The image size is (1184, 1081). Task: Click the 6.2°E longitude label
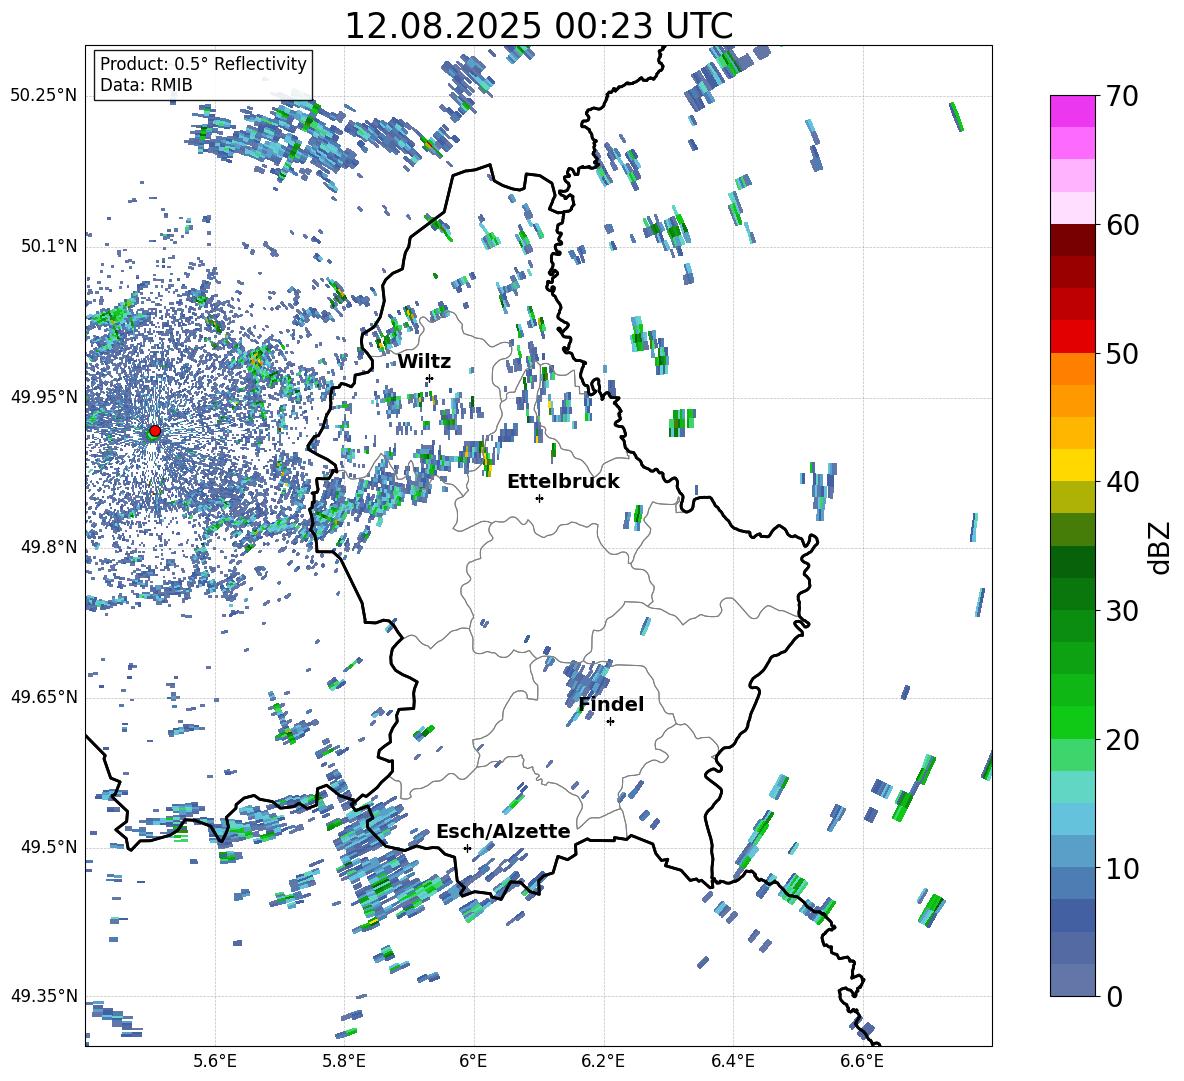tap(603, 1061)
